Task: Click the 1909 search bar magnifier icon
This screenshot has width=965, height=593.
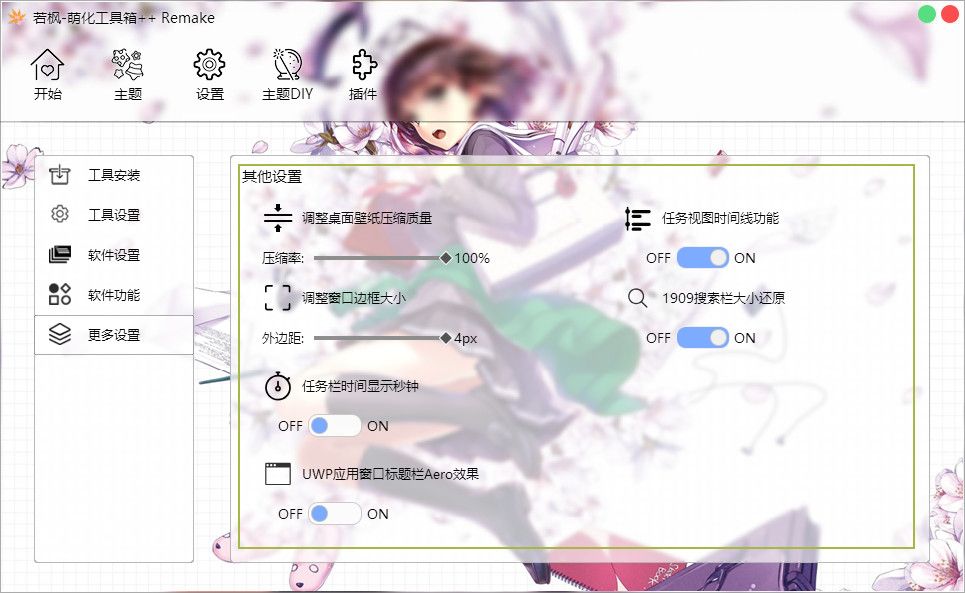Action: pos(637,298)
